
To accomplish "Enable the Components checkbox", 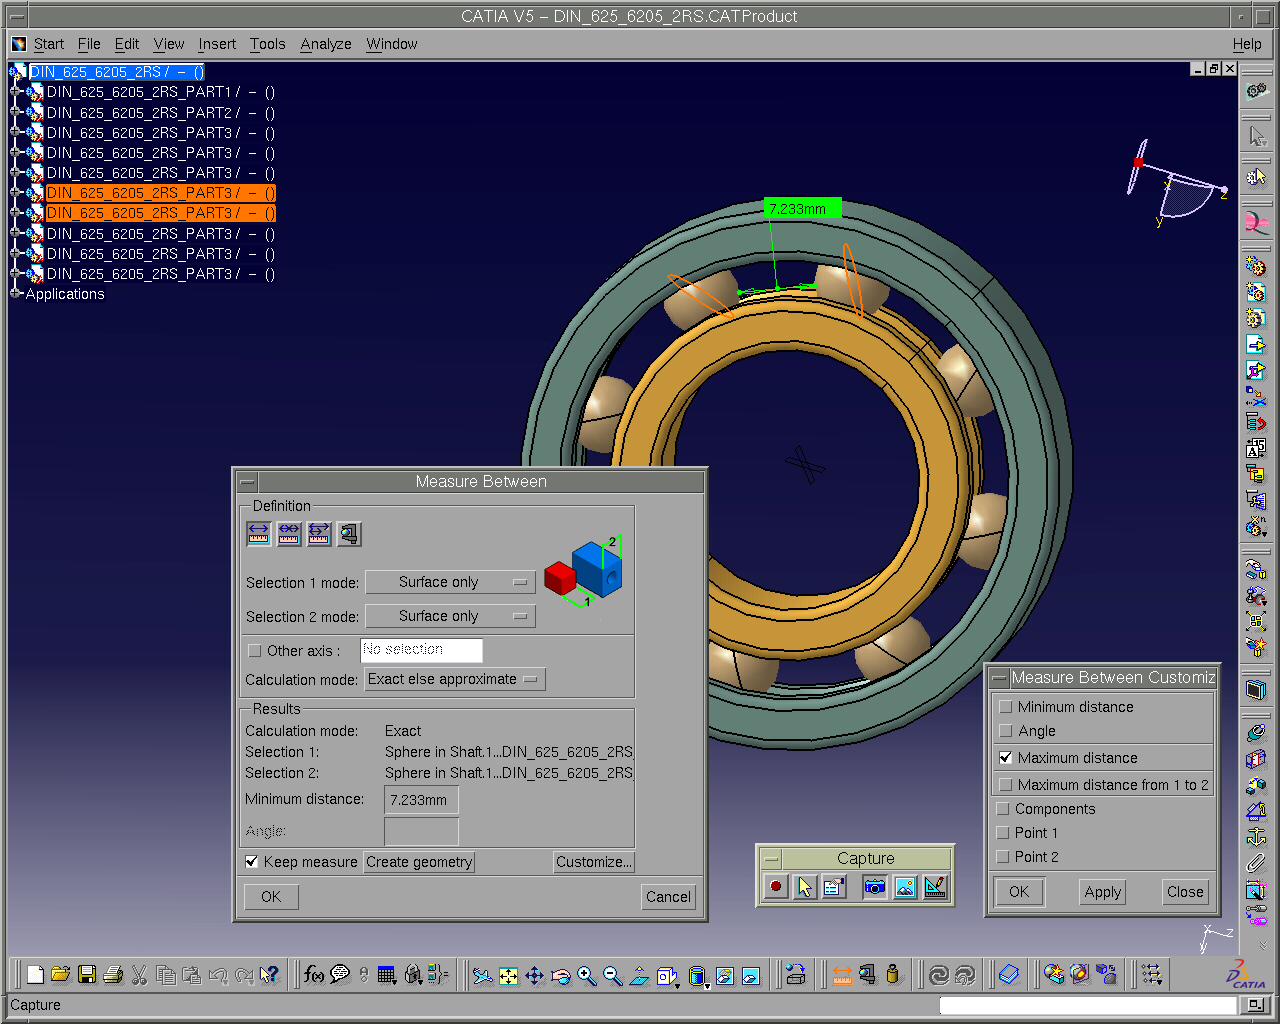I will pyautogui.click(x=1003, y=809).
